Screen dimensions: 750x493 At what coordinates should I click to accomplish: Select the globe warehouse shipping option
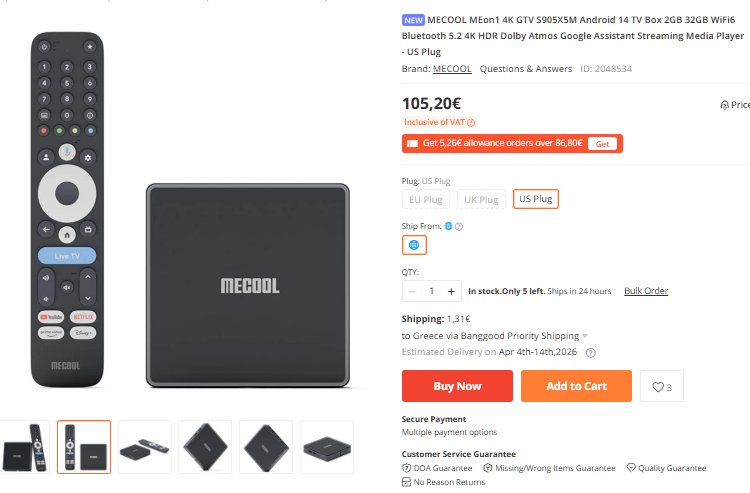(414, 245)
